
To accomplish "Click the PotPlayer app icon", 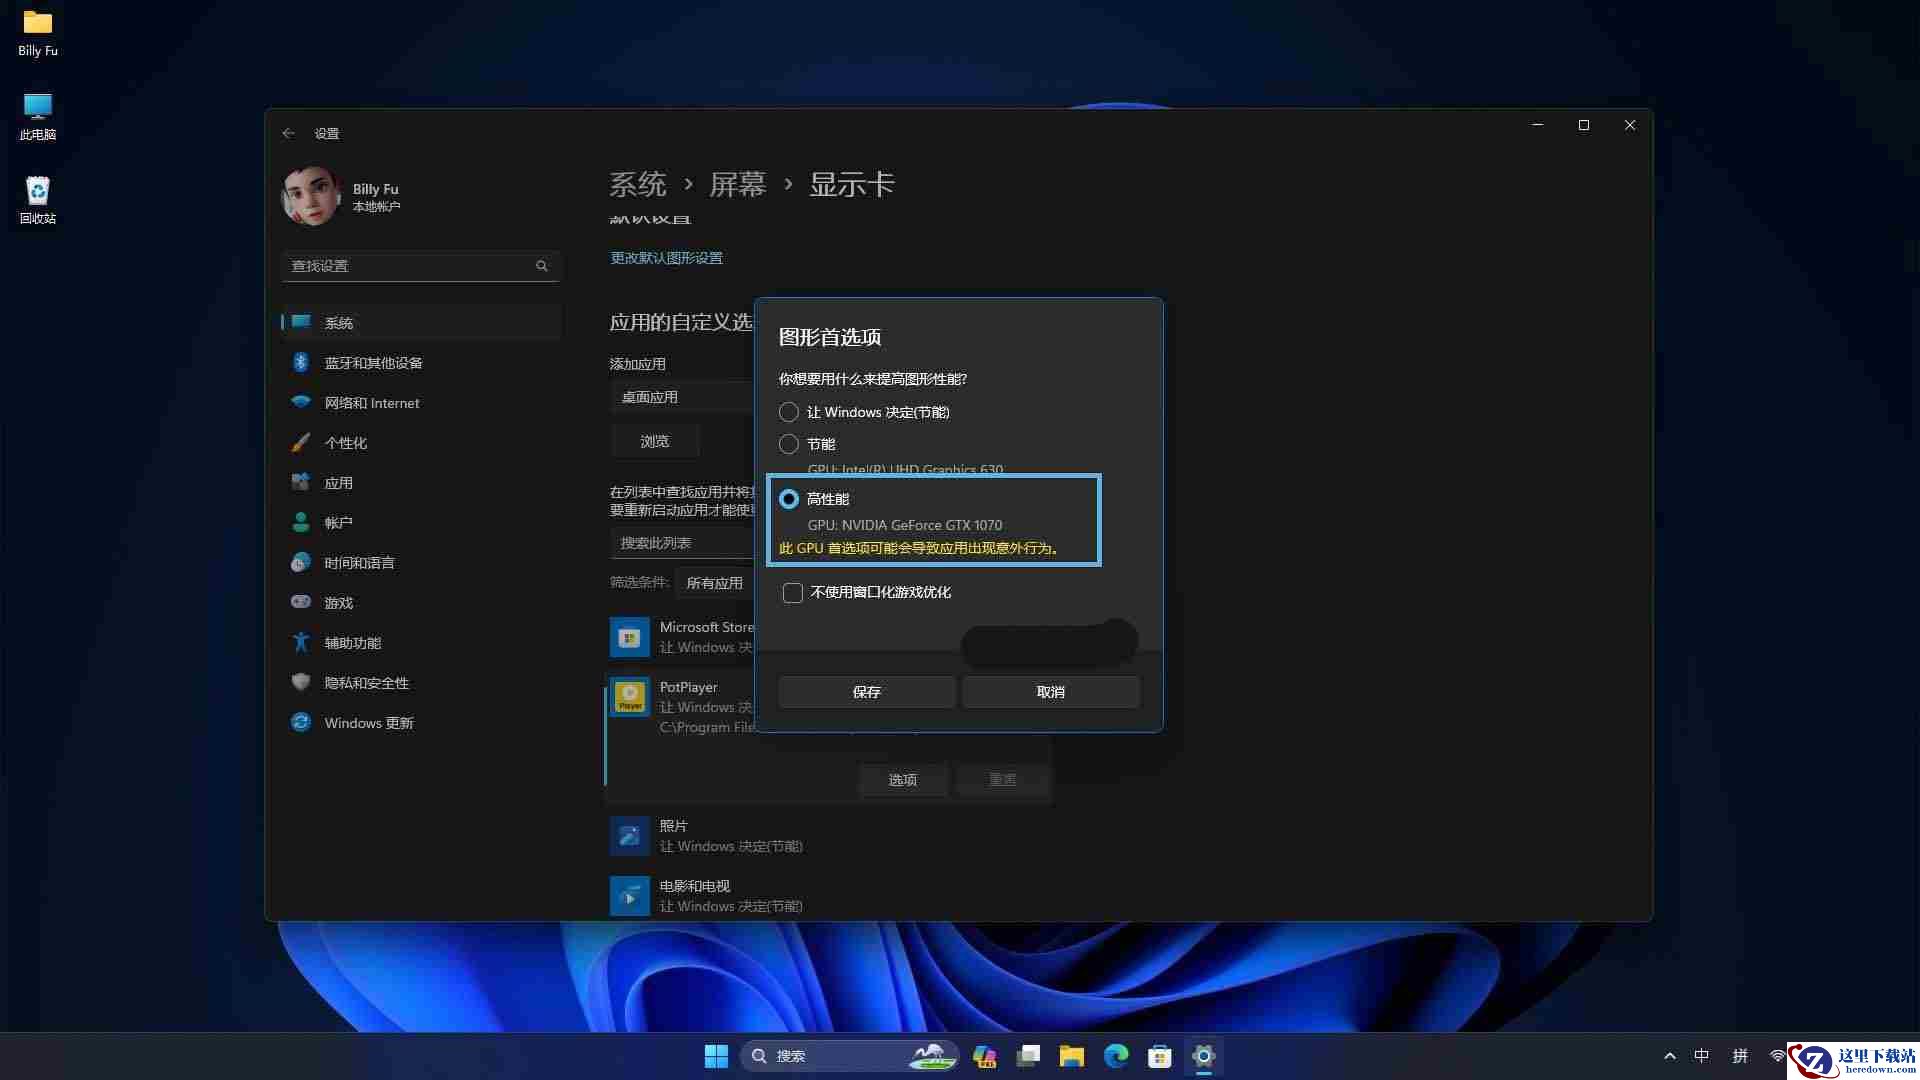I will pyautogui.click(x=630, y=697).
